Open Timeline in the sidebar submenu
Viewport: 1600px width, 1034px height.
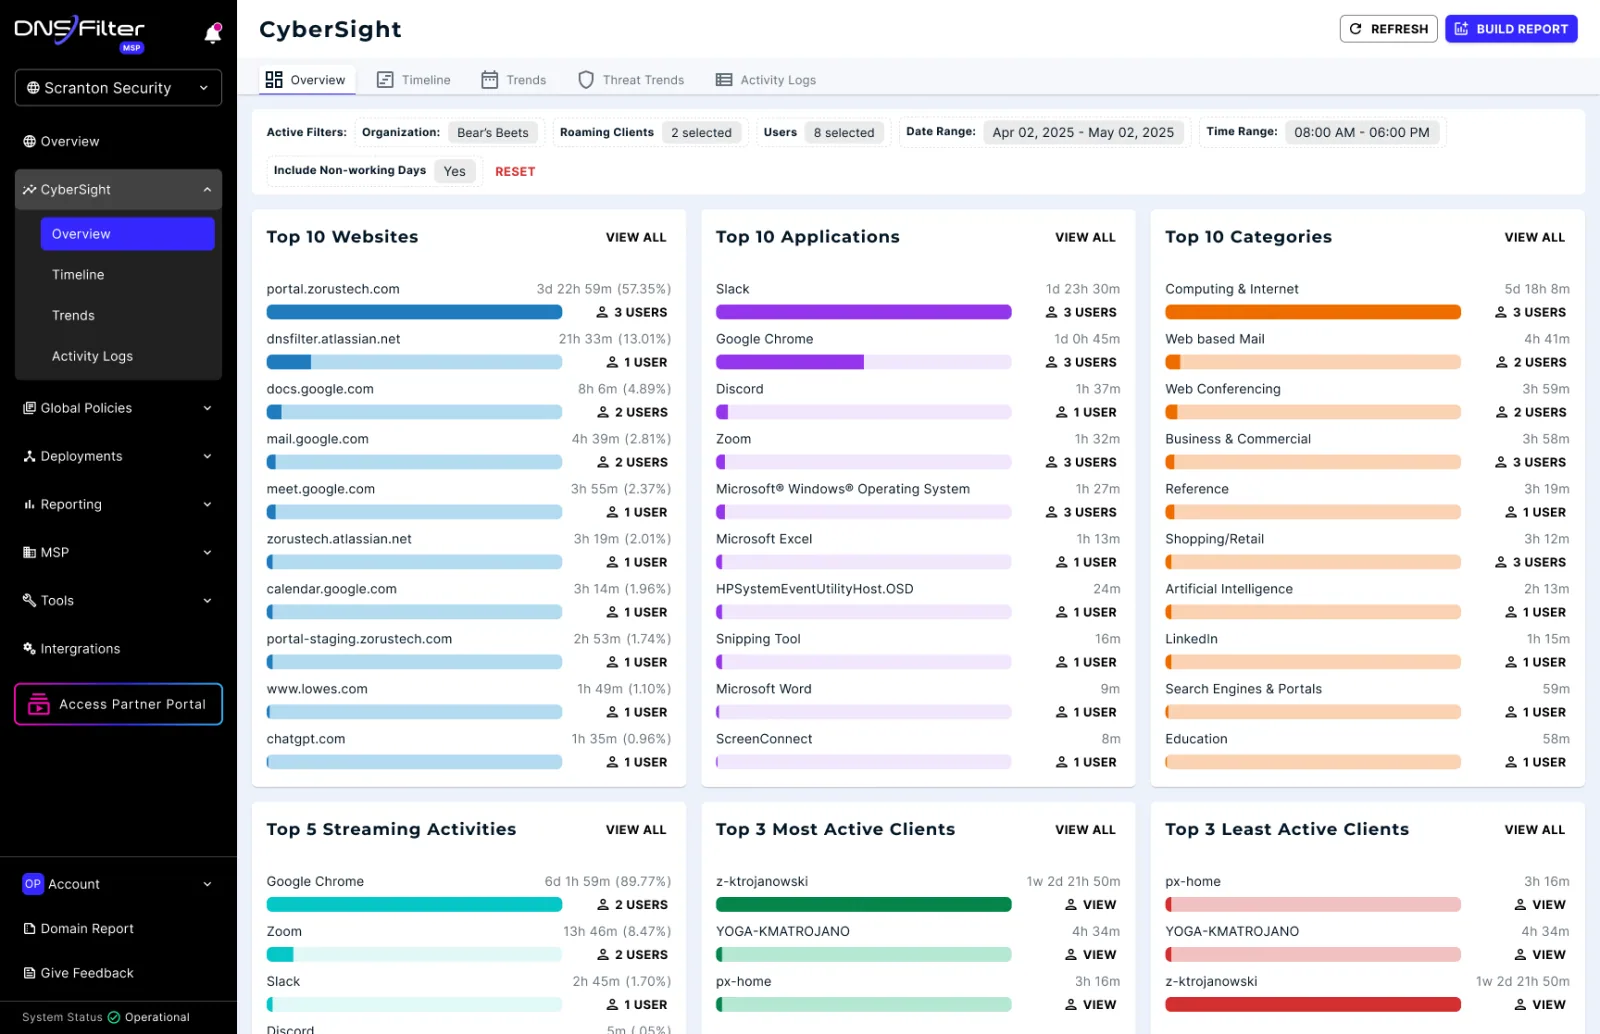coord(78,275)
